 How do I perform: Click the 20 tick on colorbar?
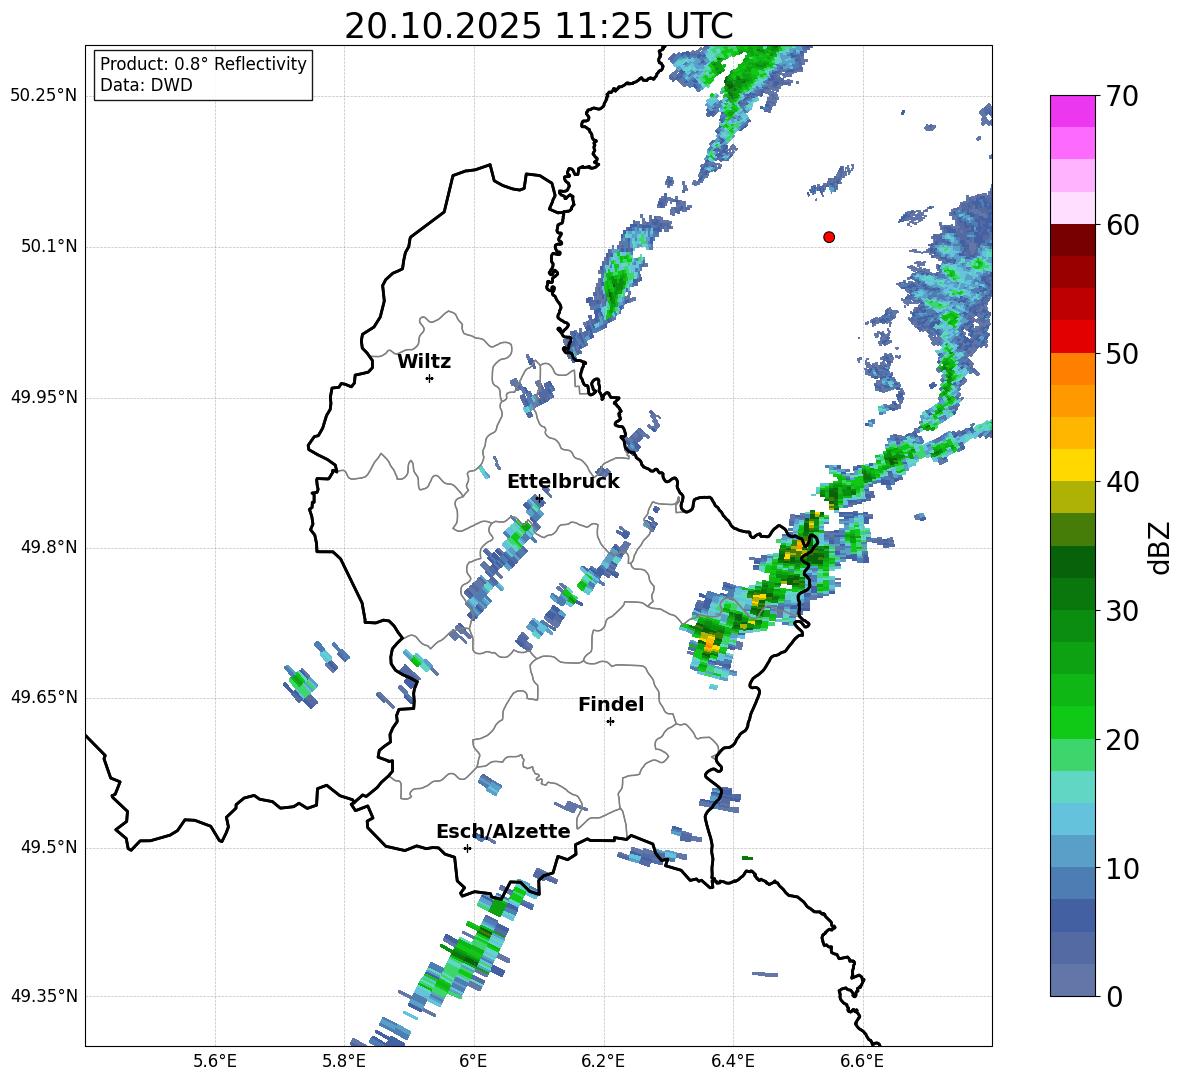1122,739
